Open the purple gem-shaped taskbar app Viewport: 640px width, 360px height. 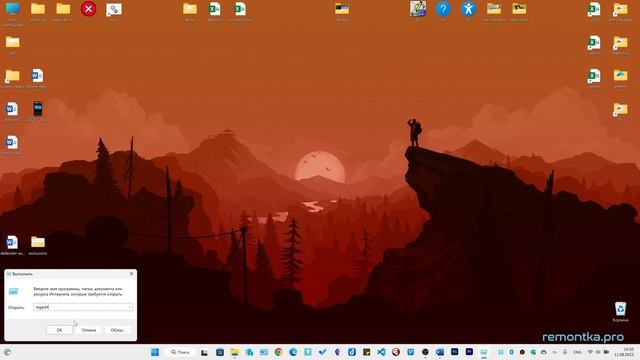tap(337, 352)
